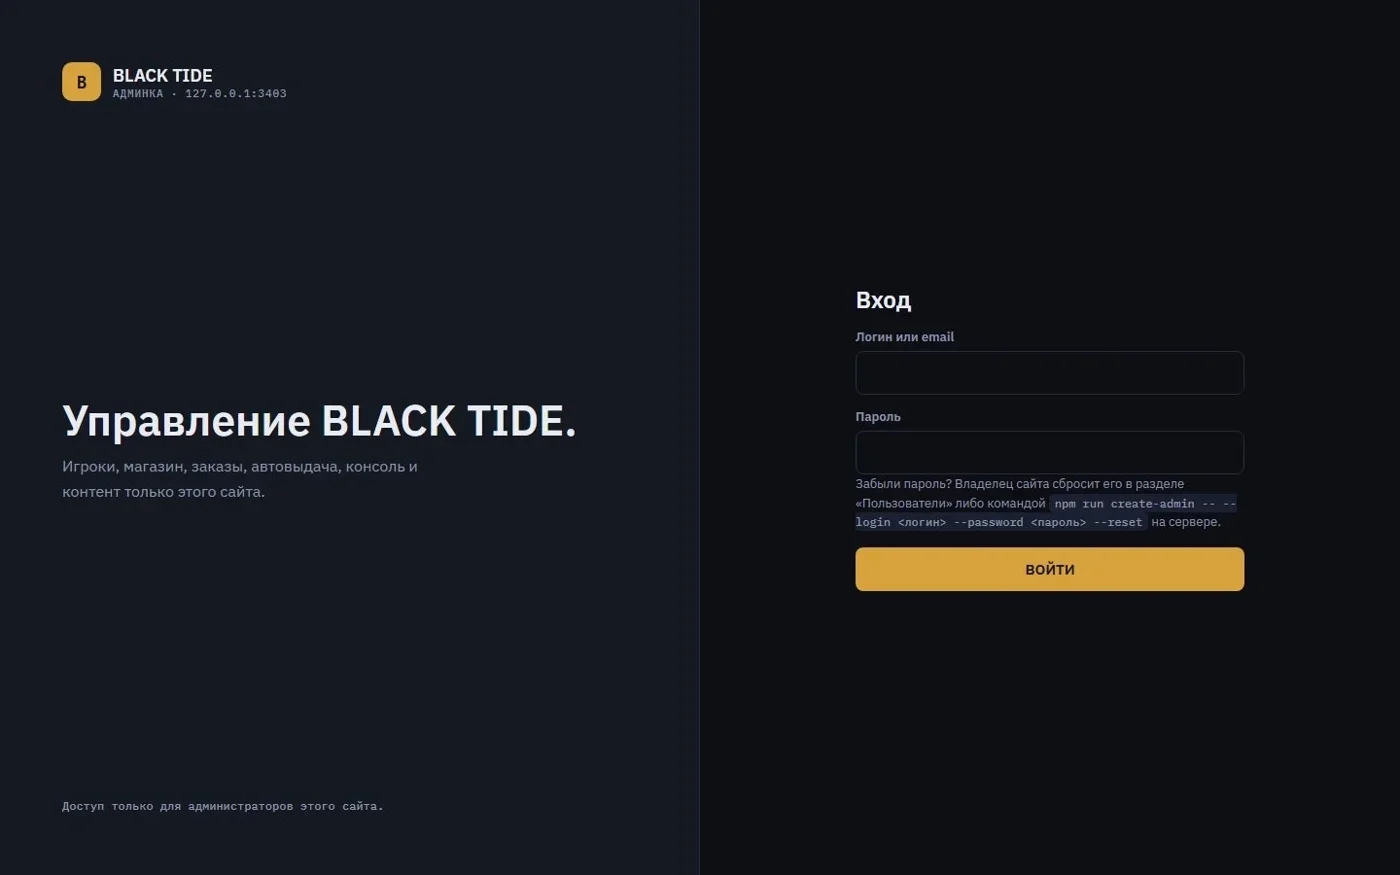The width and height of the screenshot is (1400, 875).
Task: Click the --password <пароль> code fragment
Action: click(1020, 522)
